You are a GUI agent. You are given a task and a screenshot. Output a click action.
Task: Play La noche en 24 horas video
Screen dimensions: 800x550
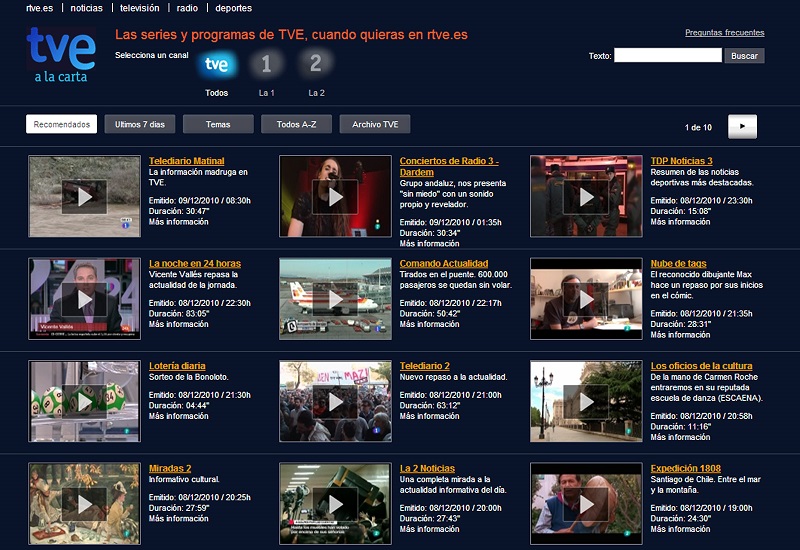pyautogui.click(x=84, y=299)
